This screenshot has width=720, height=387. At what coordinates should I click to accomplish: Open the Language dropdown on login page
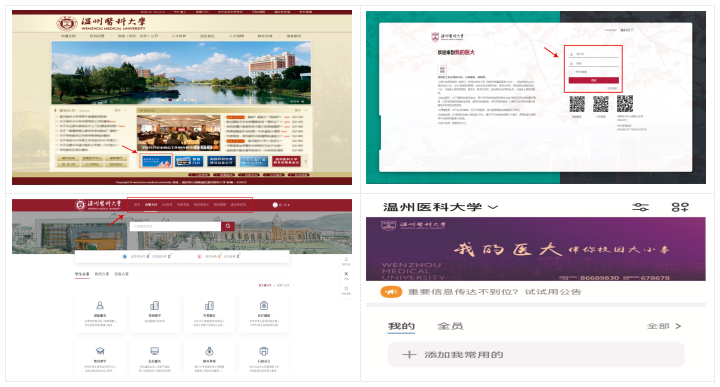click(x=626, y=30)
